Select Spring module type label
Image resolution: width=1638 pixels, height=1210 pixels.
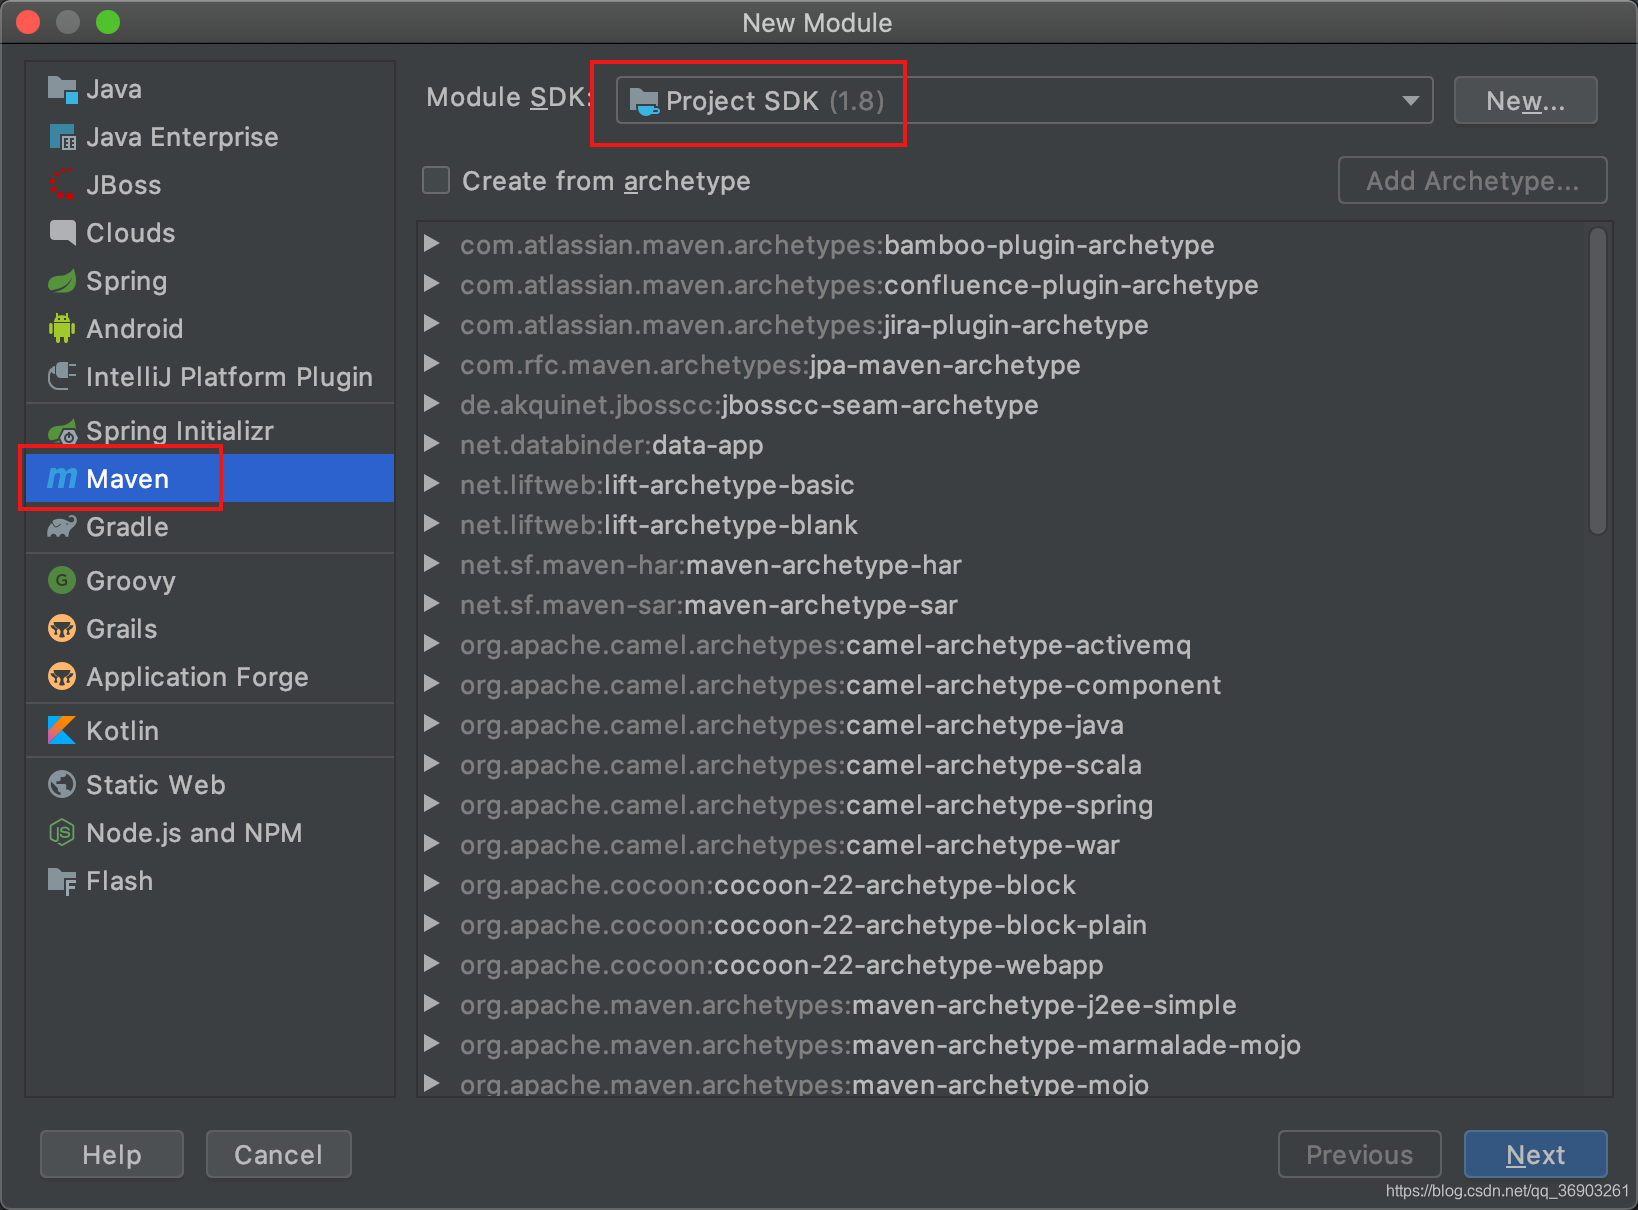127,281
